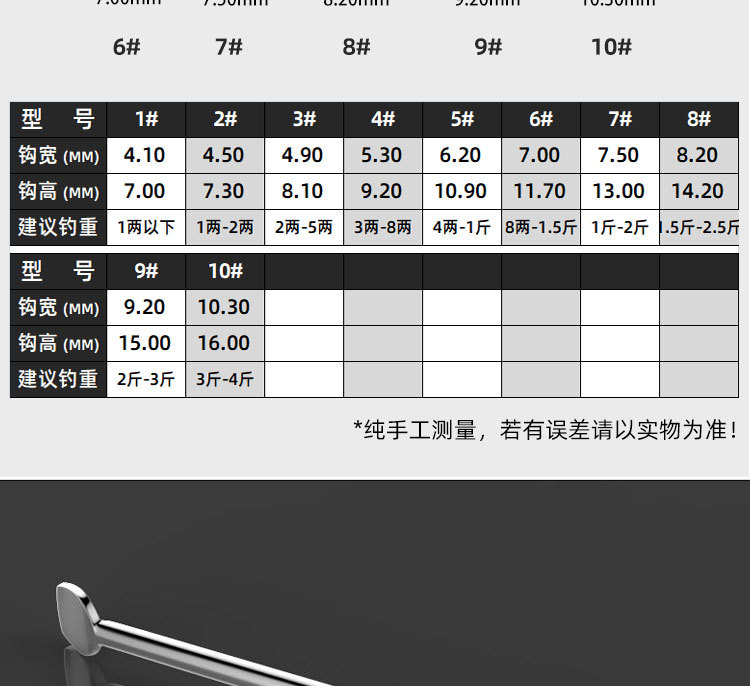Viewport: 750px width, 686px height.
Task: Click the hook height value 10.90
Action: click(462, 191)
